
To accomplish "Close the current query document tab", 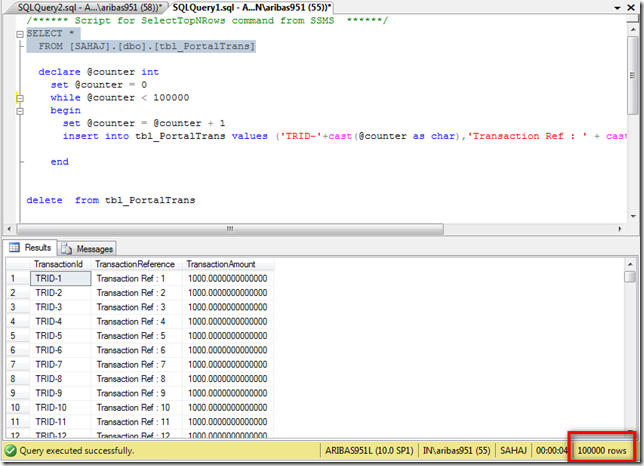I will pyautogui.click(x=630, y=7).
